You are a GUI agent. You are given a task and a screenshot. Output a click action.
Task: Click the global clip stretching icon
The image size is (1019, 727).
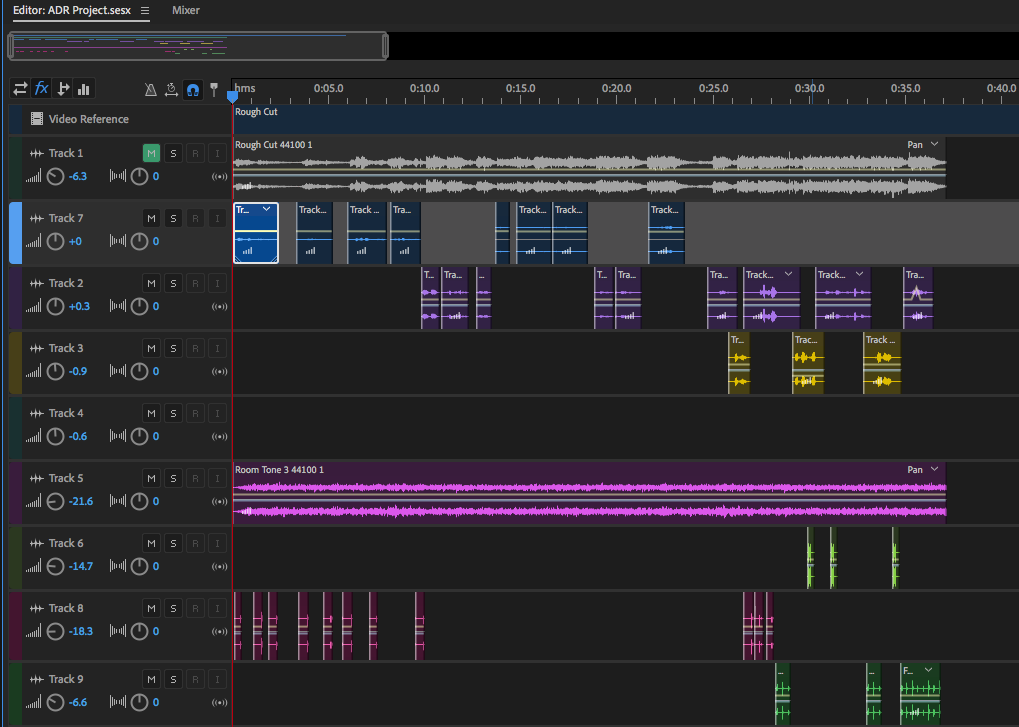pyautogui.click(x=171, y=89)
